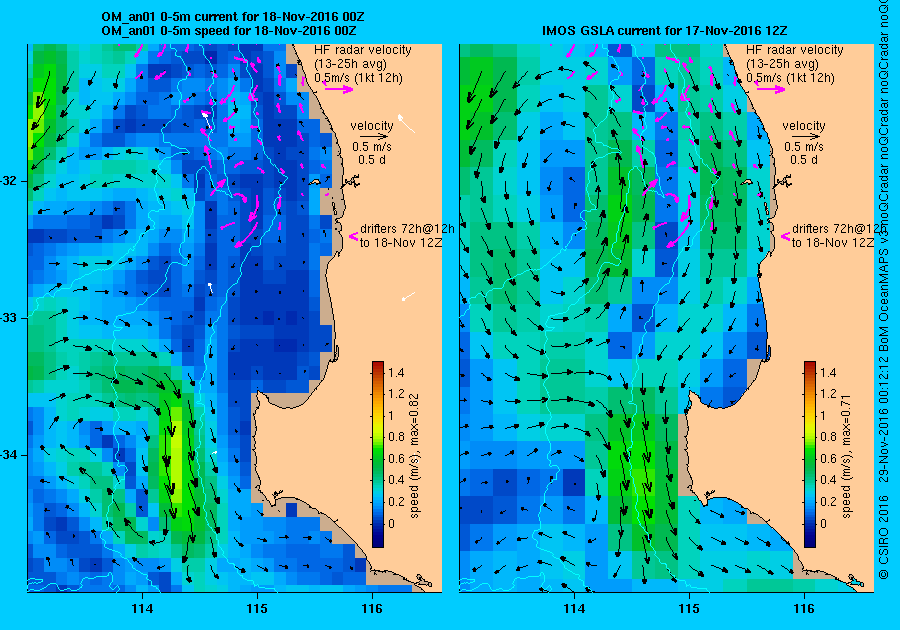Click the 0.2 tick on OM_an01 colorbar

click(396, 501)
